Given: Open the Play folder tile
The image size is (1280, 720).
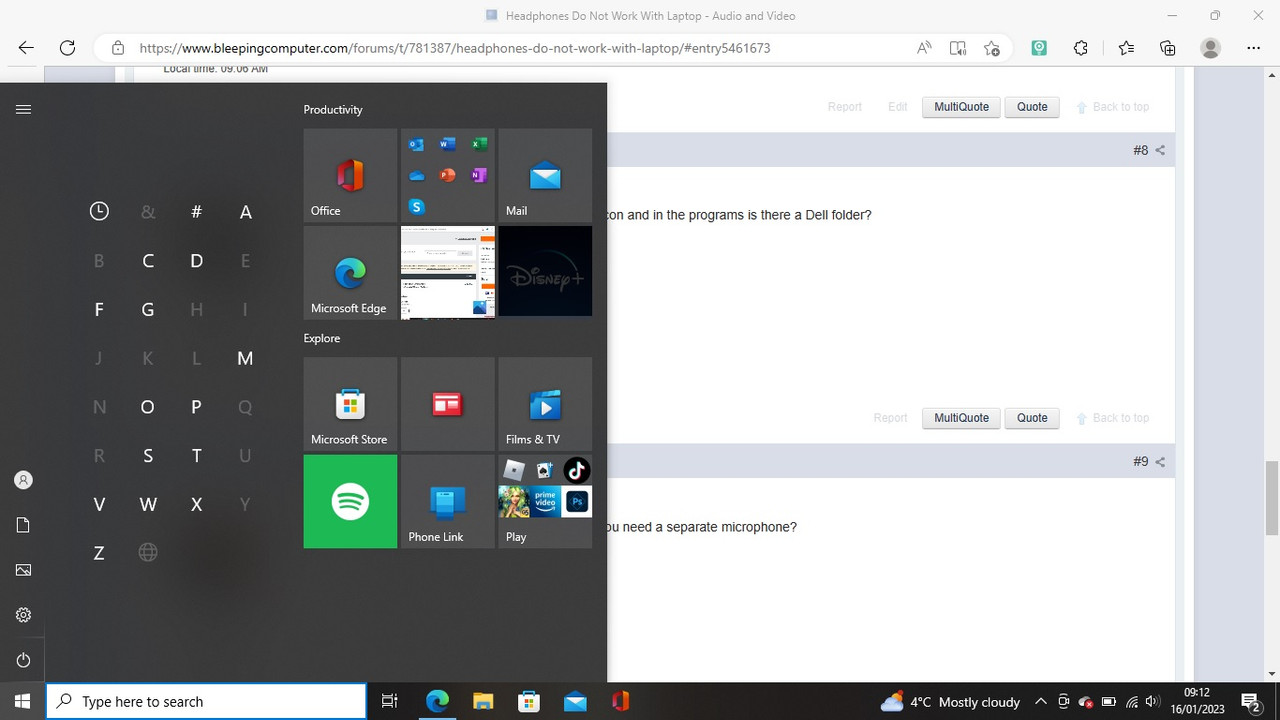Looking at the screenshot, I should (x=545, y=501).
